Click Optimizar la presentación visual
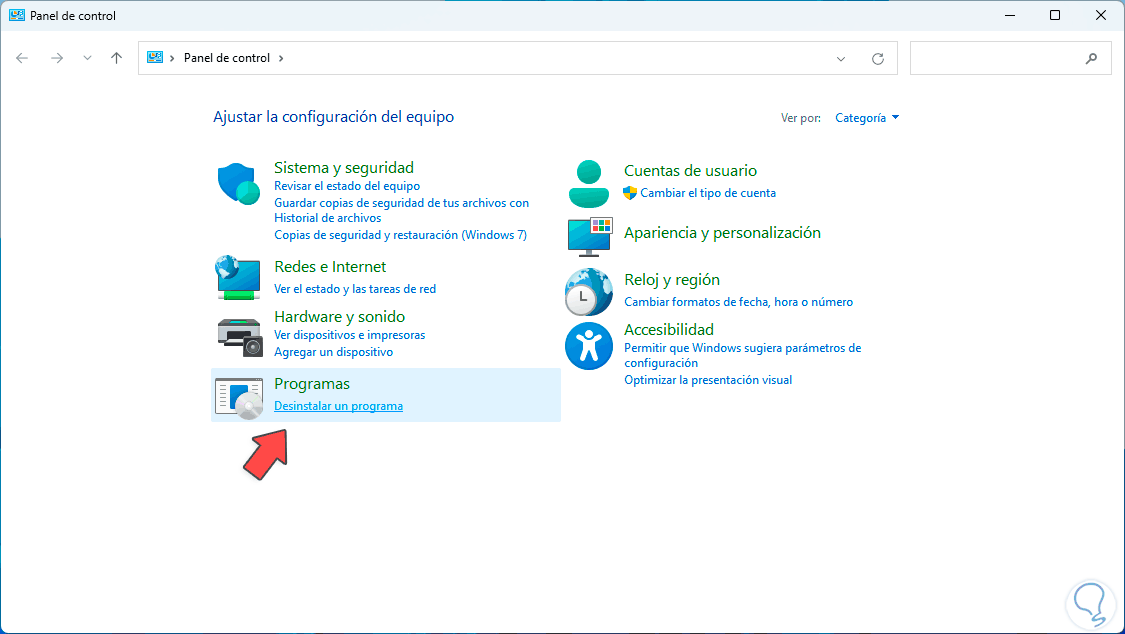 click(x=708, y=380)
